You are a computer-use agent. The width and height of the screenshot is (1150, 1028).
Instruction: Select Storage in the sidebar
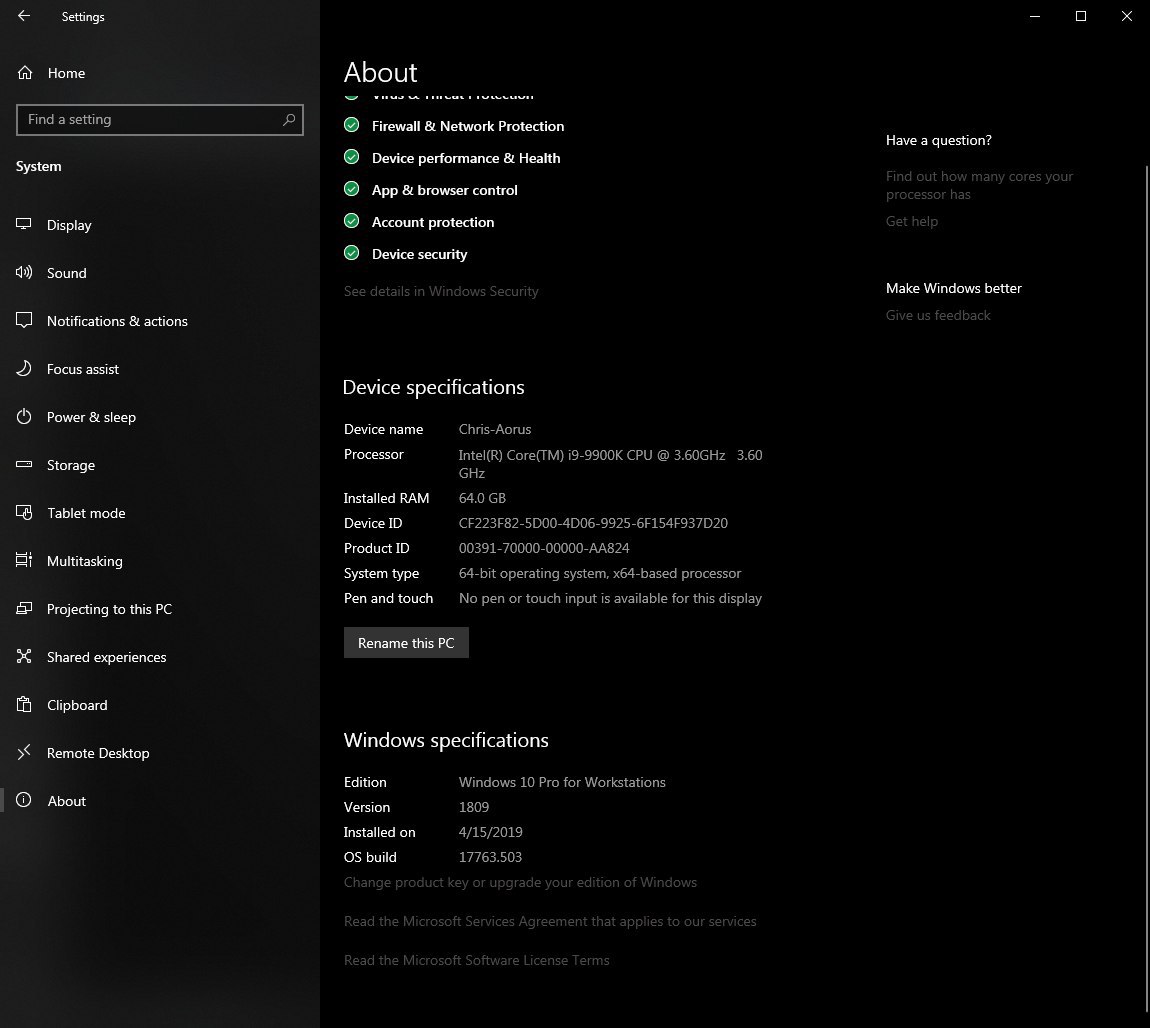[x=160, y=465]
